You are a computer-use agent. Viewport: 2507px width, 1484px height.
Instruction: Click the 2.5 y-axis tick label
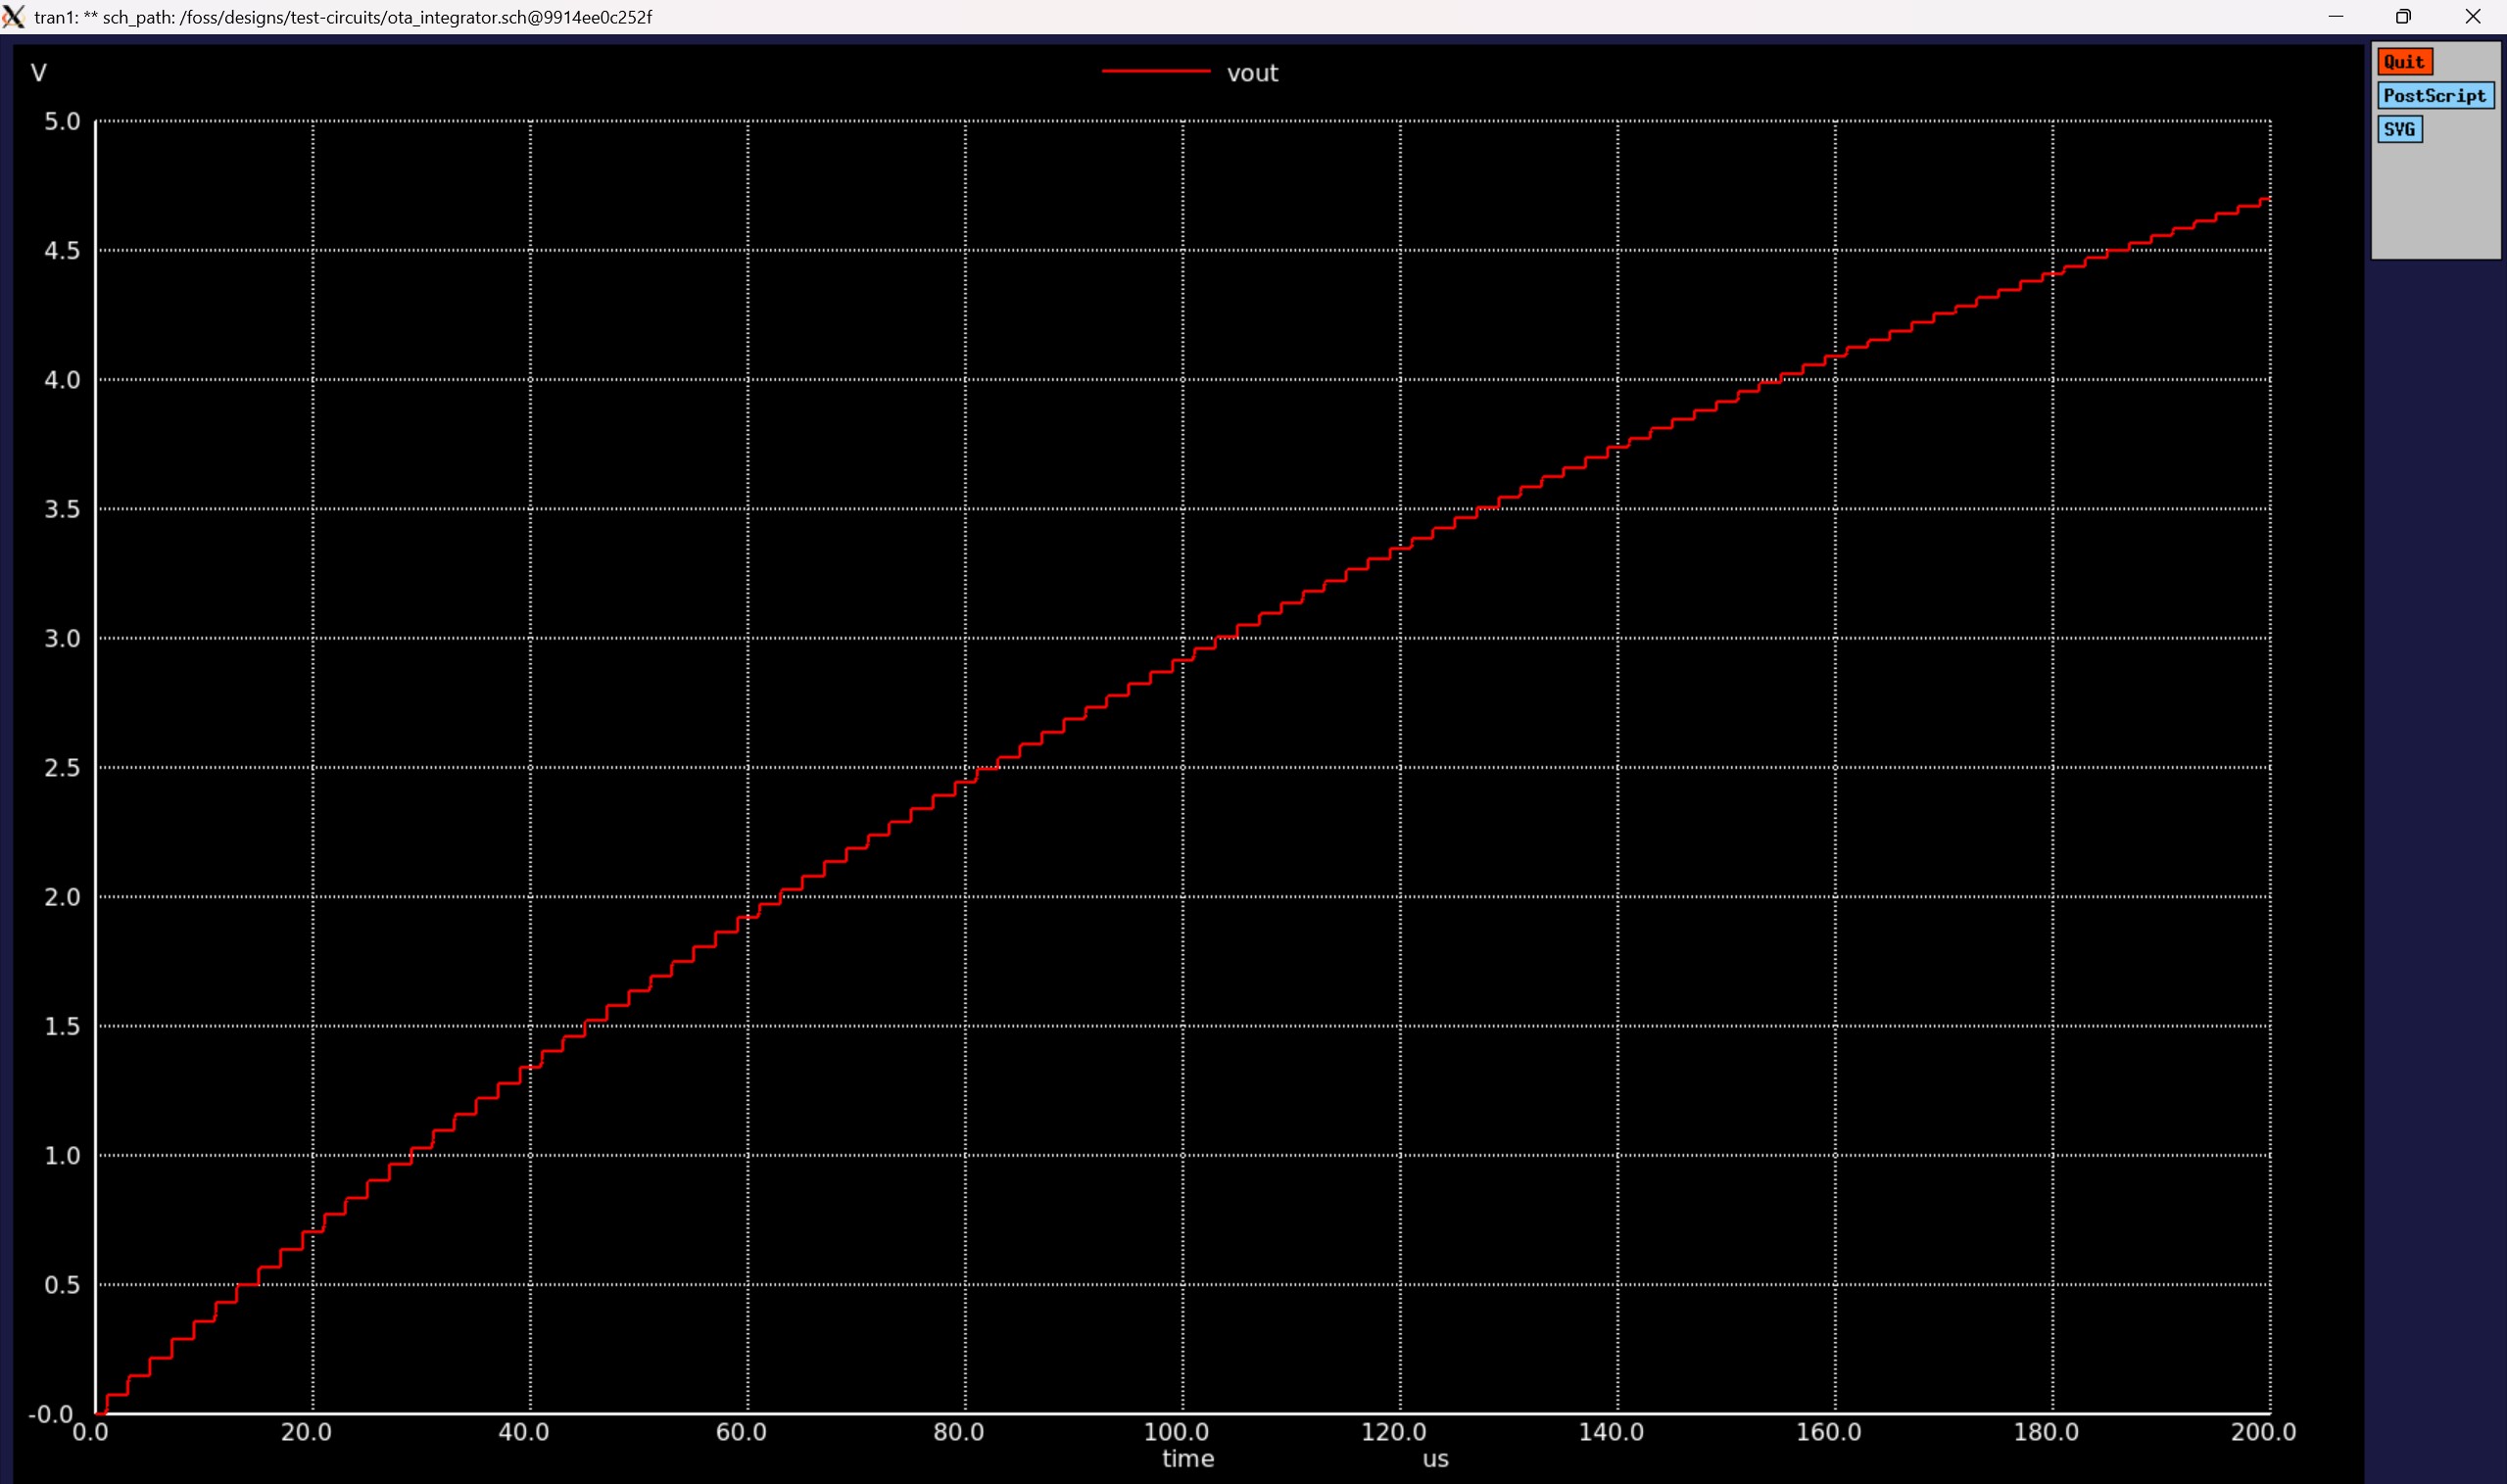pyautogui.click(x=62, y=768)
